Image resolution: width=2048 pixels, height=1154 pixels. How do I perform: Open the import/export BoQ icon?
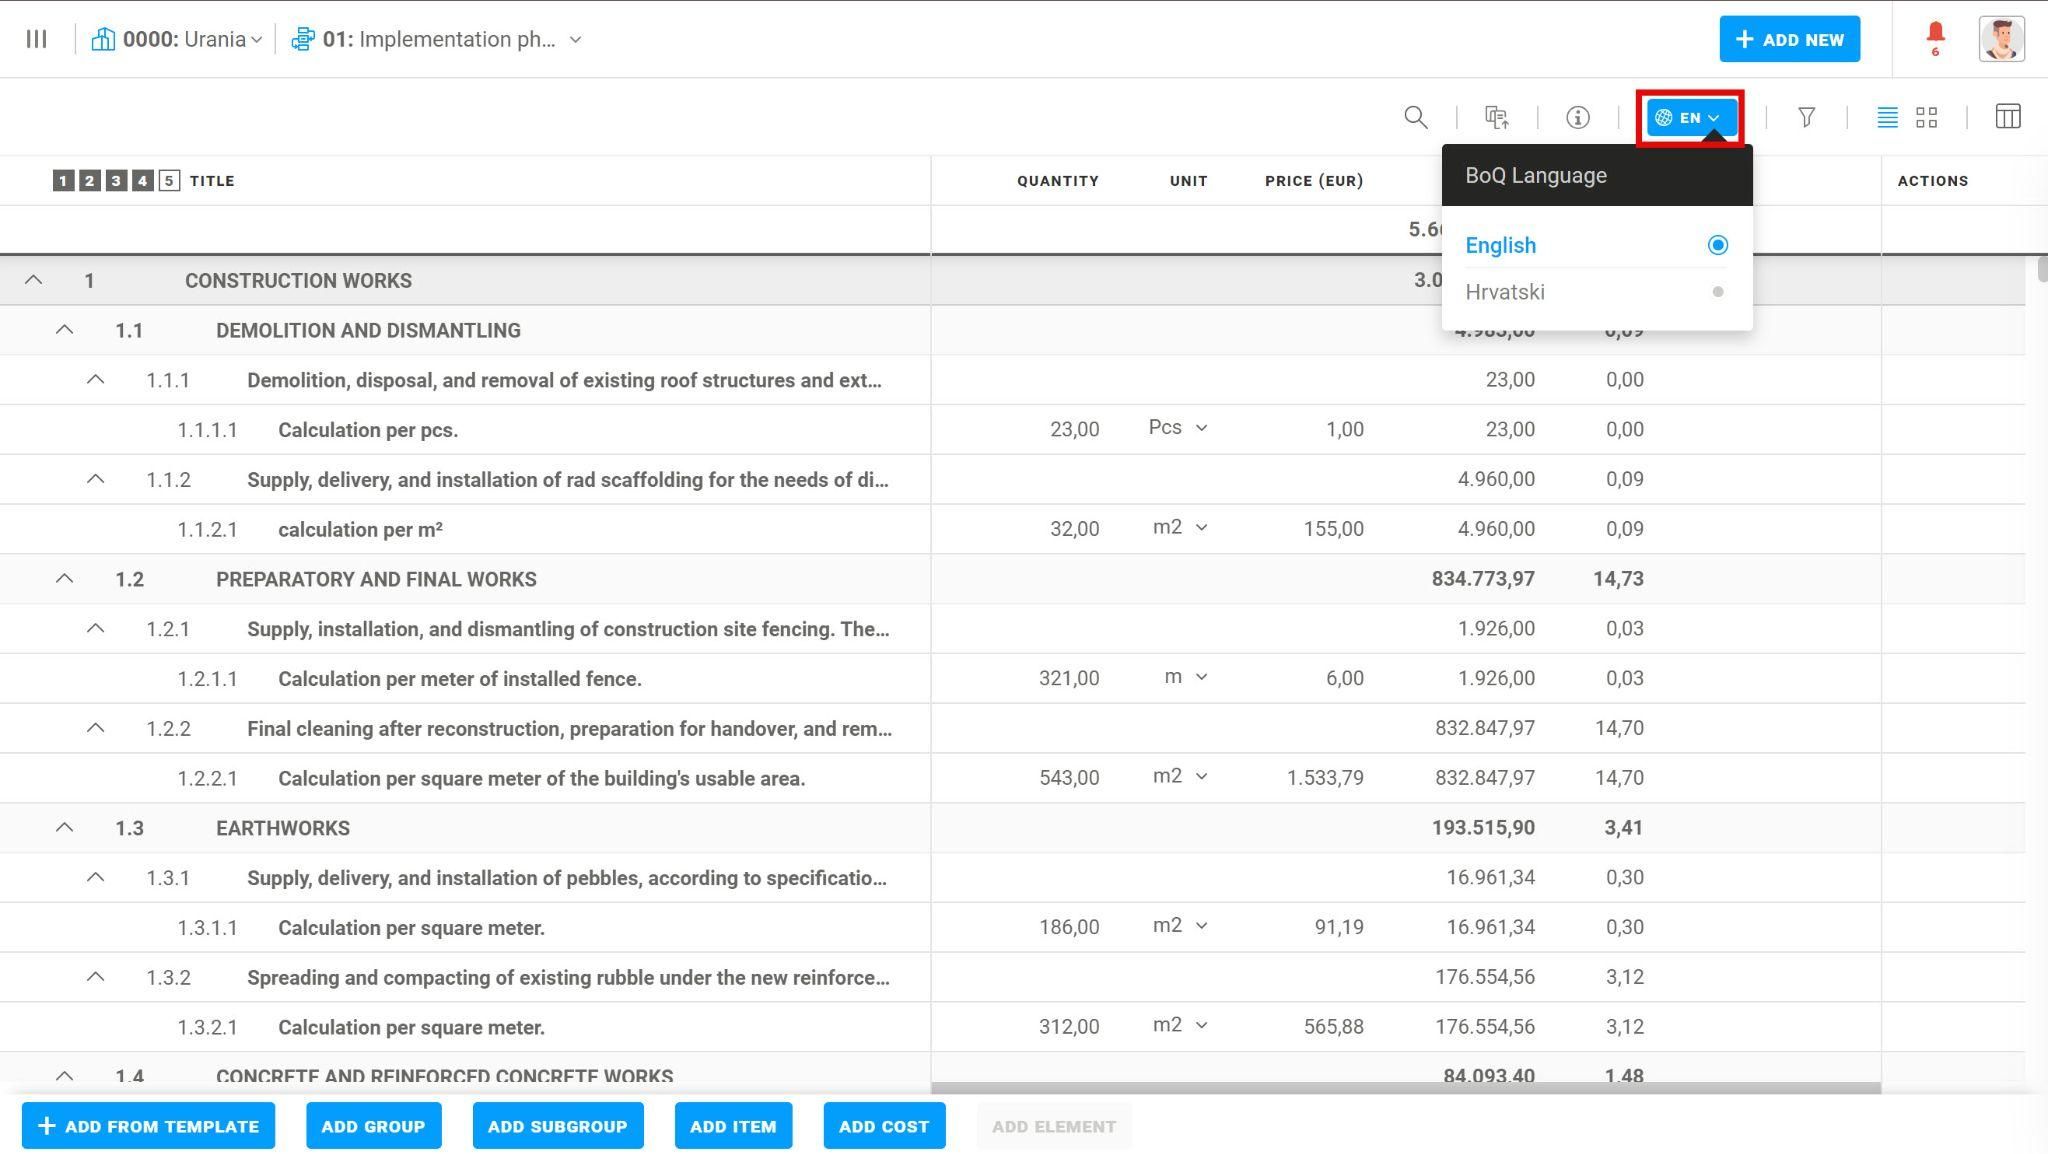click(1497, 117)
